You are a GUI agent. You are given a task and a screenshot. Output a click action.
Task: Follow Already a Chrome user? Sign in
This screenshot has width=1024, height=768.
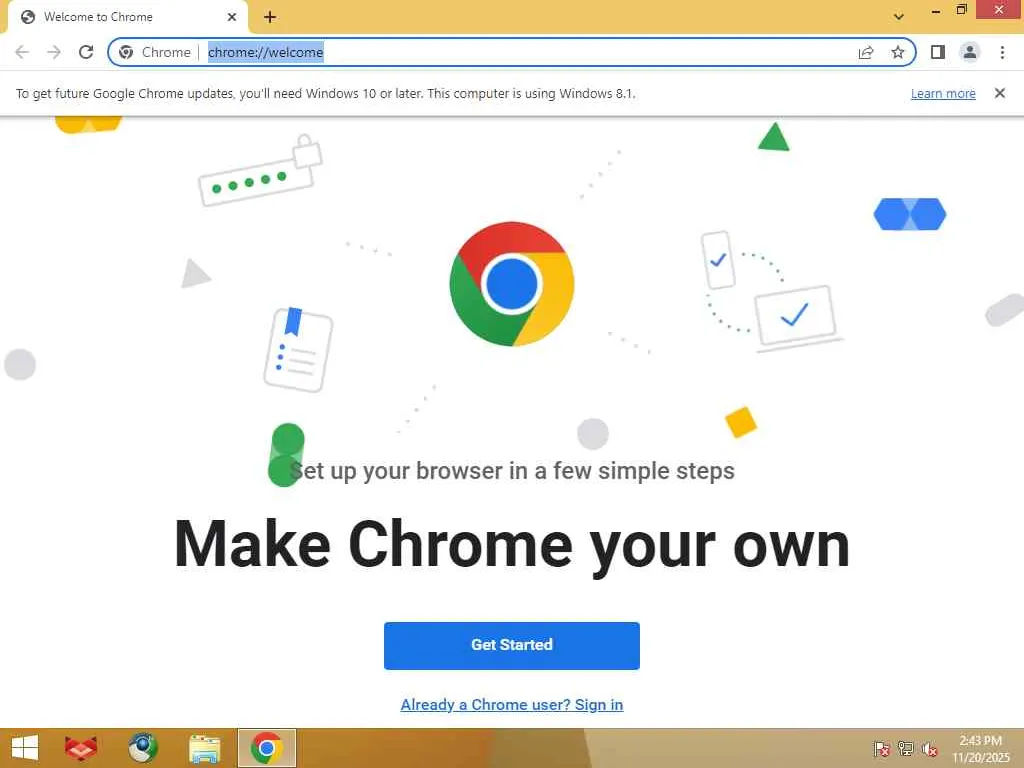coord(511,705)
